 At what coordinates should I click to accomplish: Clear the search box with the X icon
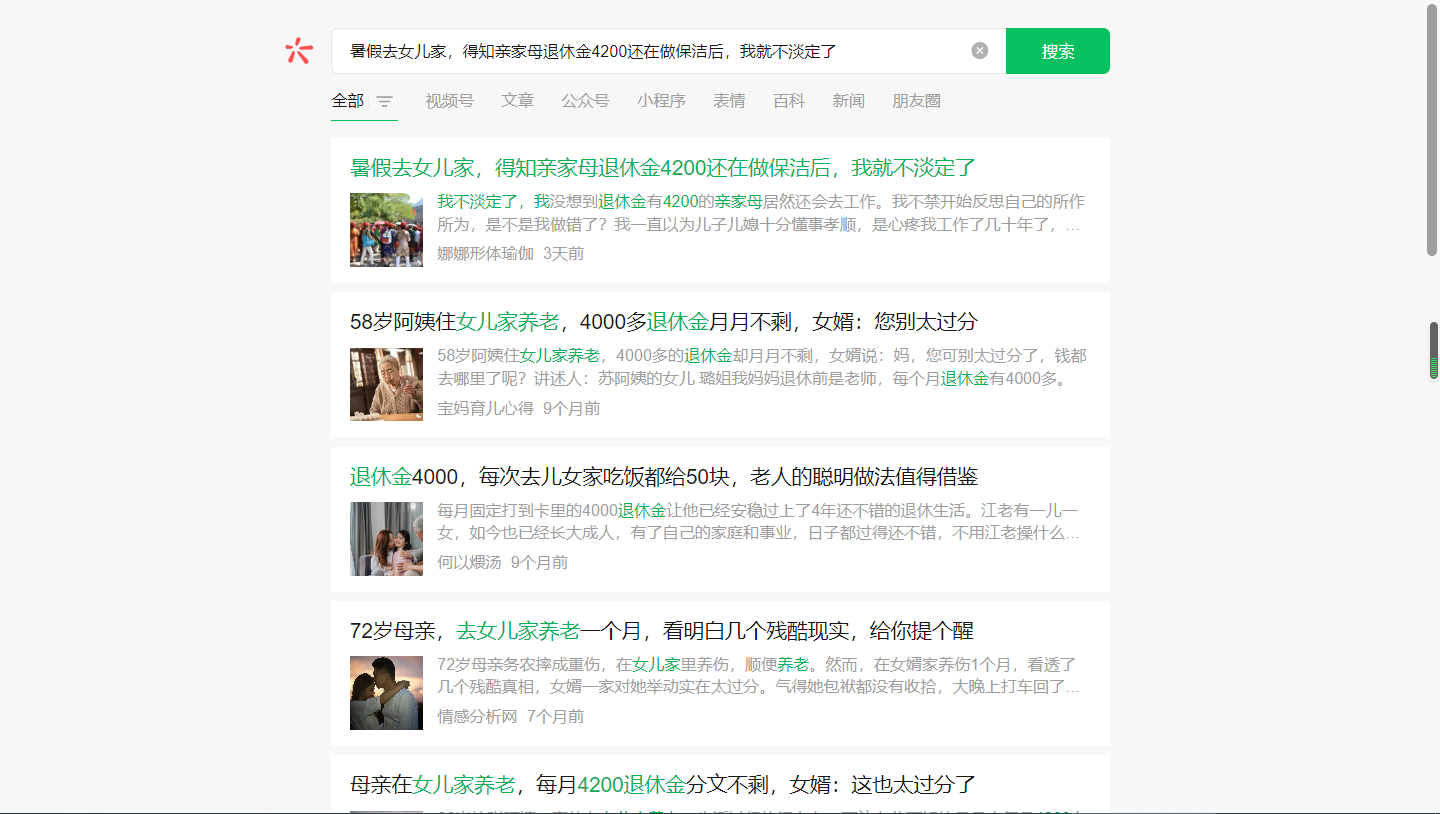980,51
